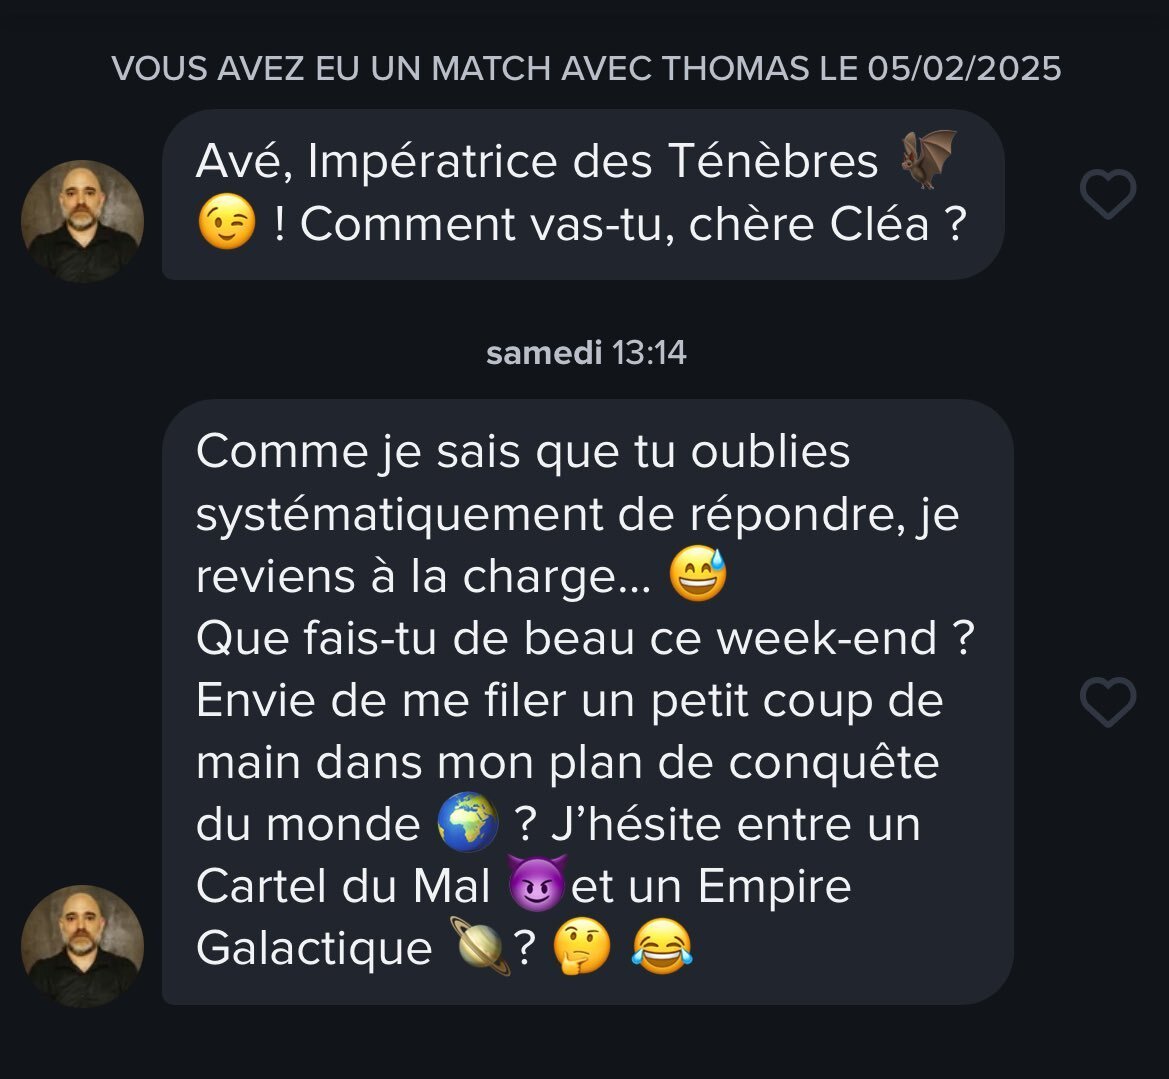
Task: Click the match date 05/02/2025
Action: point(964,69)
